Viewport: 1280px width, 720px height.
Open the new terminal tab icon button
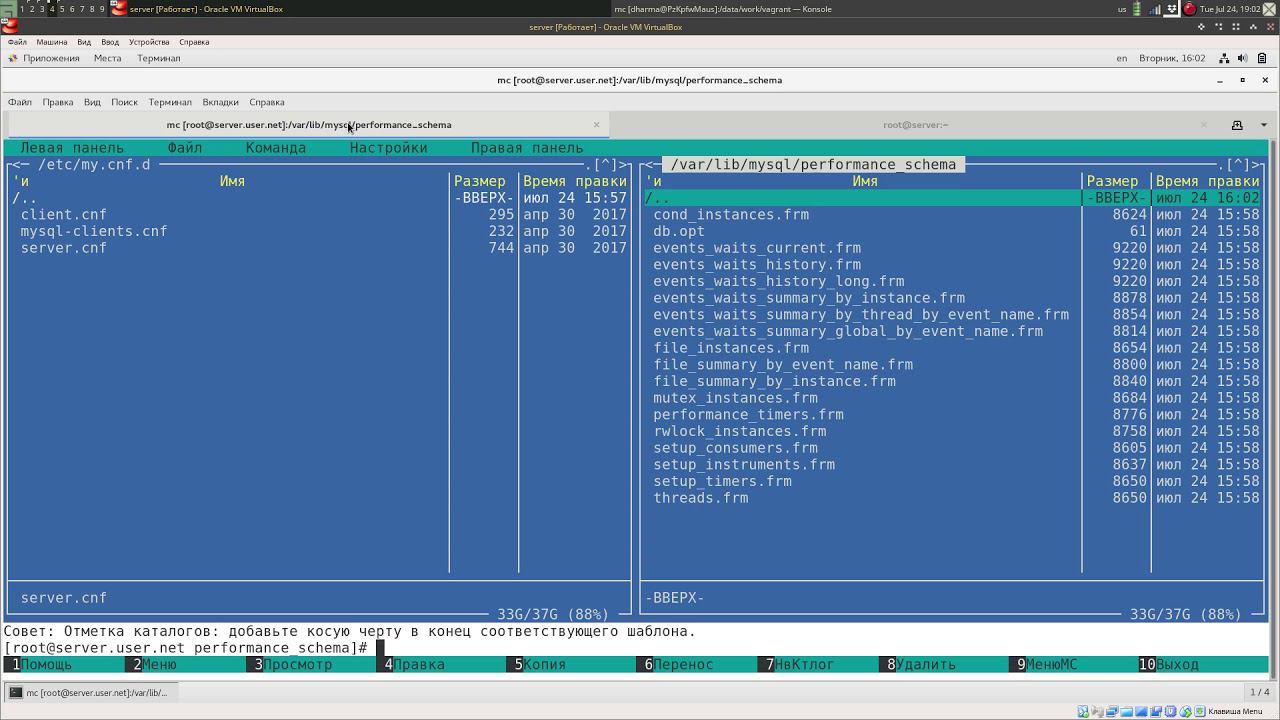[1237, 125]
